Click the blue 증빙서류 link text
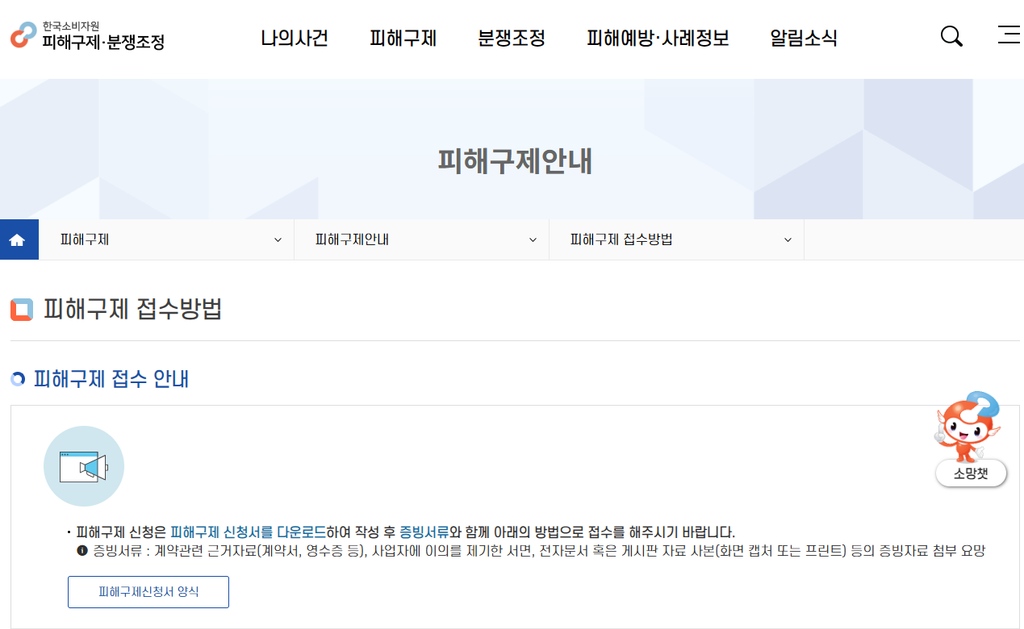 click(x=424, y=532)
